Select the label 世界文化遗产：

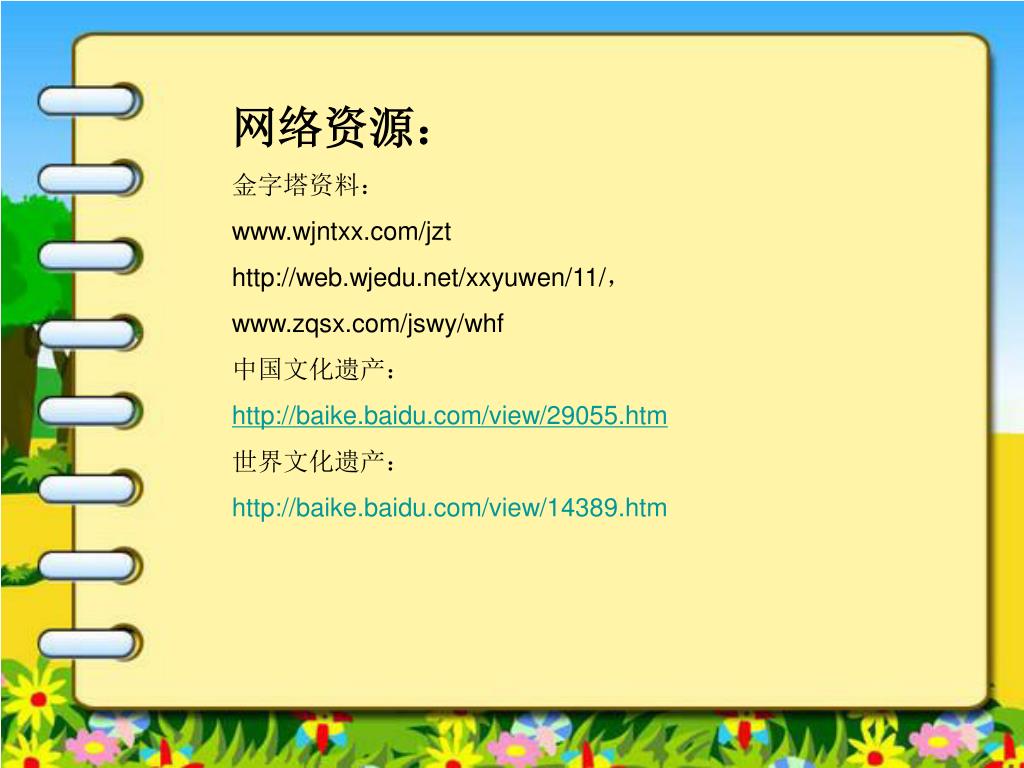(314, 462)
